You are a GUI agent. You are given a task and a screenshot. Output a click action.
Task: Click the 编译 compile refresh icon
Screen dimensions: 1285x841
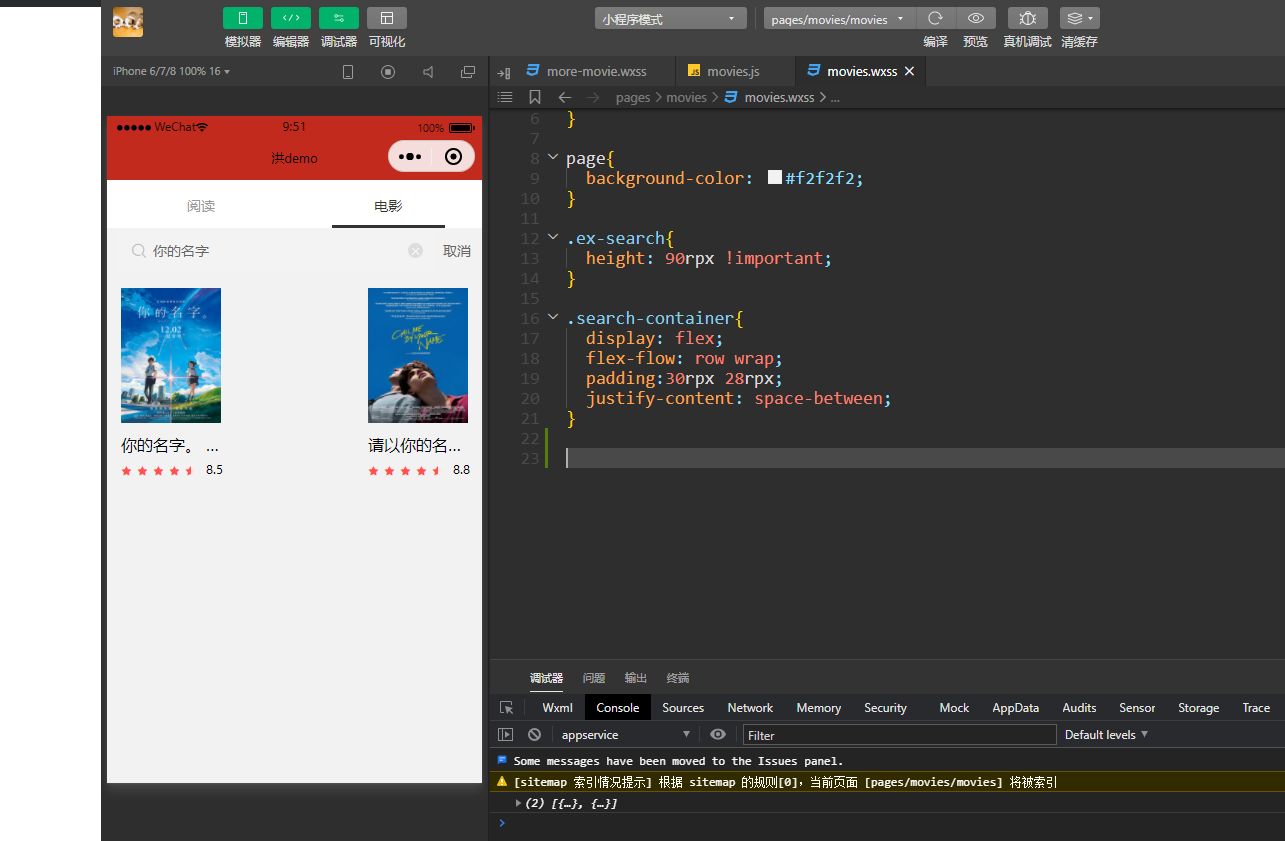(x=935, y=18)
